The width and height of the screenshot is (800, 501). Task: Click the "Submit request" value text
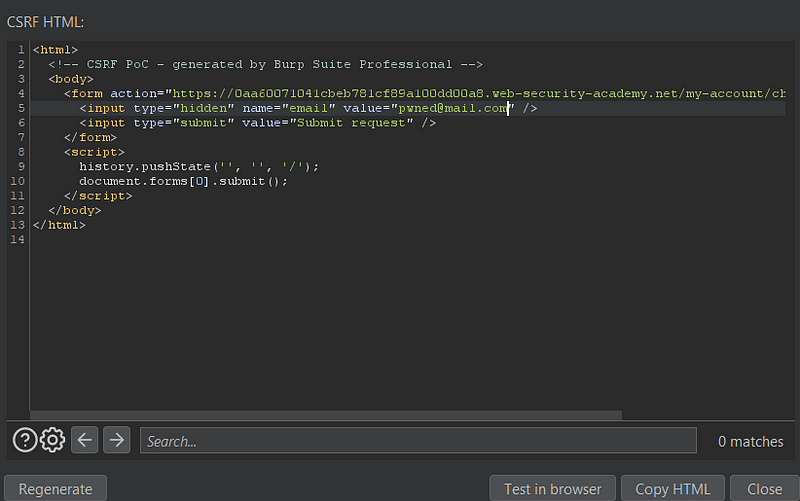tap(351, 123)
